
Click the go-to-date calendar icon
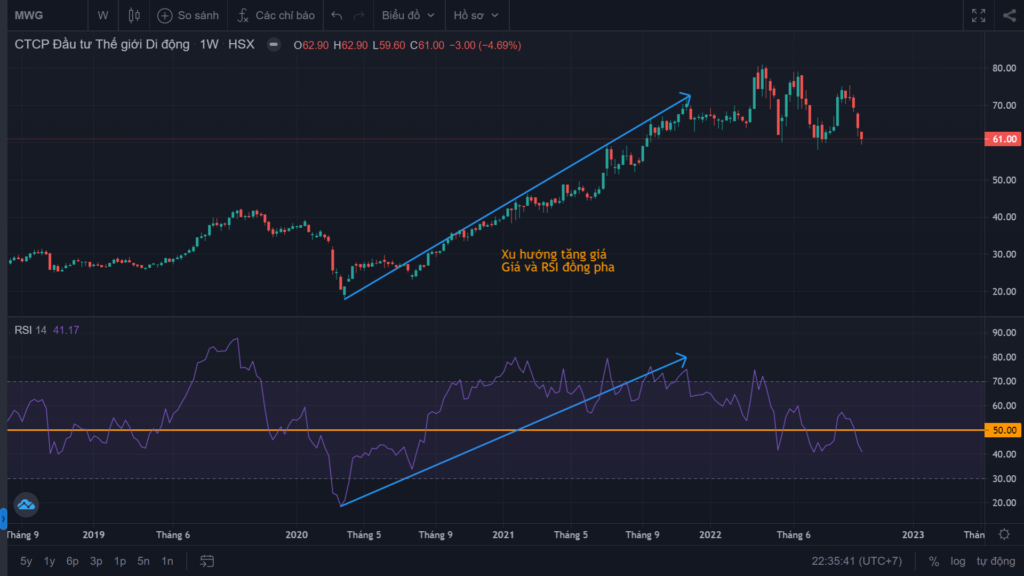tap(207, 561)
